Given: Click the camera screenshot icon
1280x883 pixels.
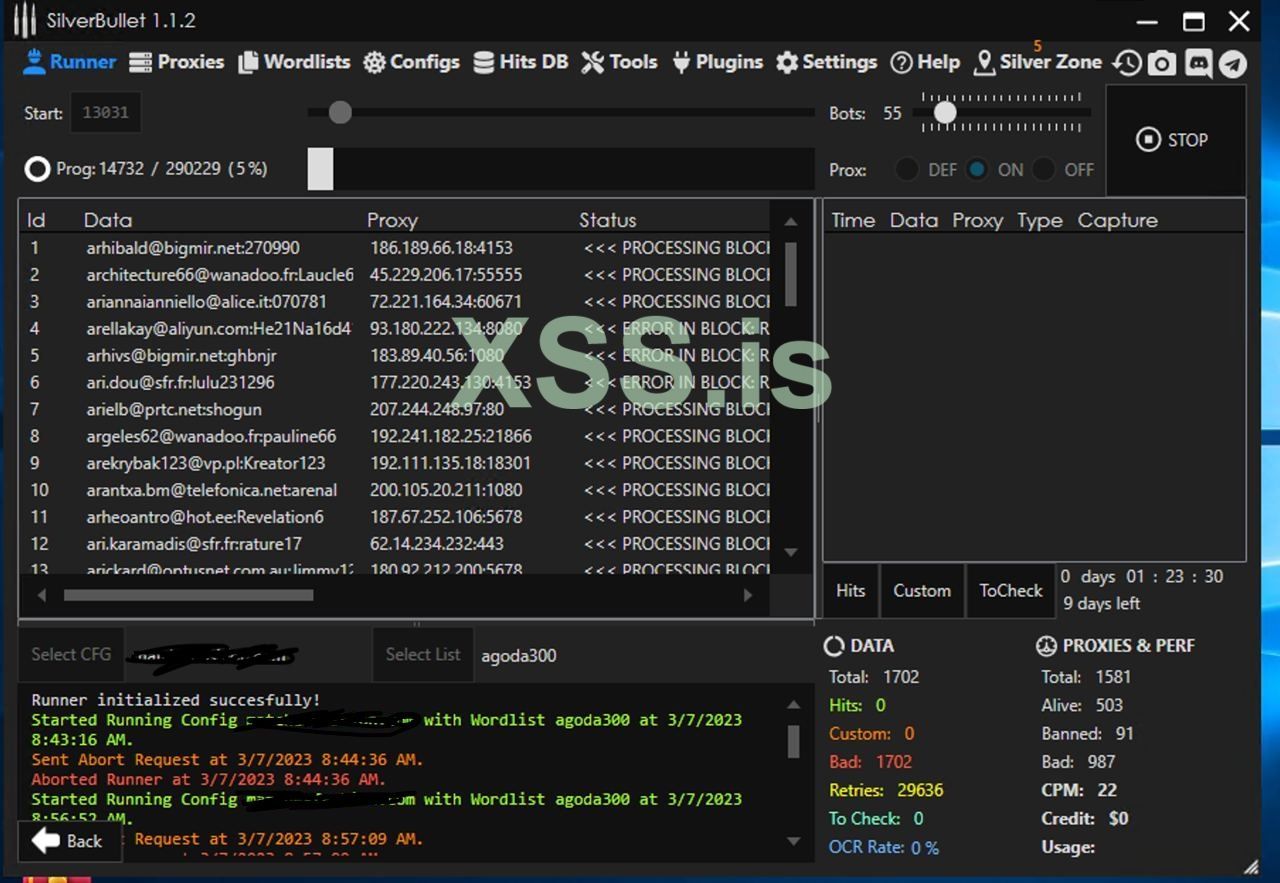Looking at the screenshot, I should (x=1161, y=63).
